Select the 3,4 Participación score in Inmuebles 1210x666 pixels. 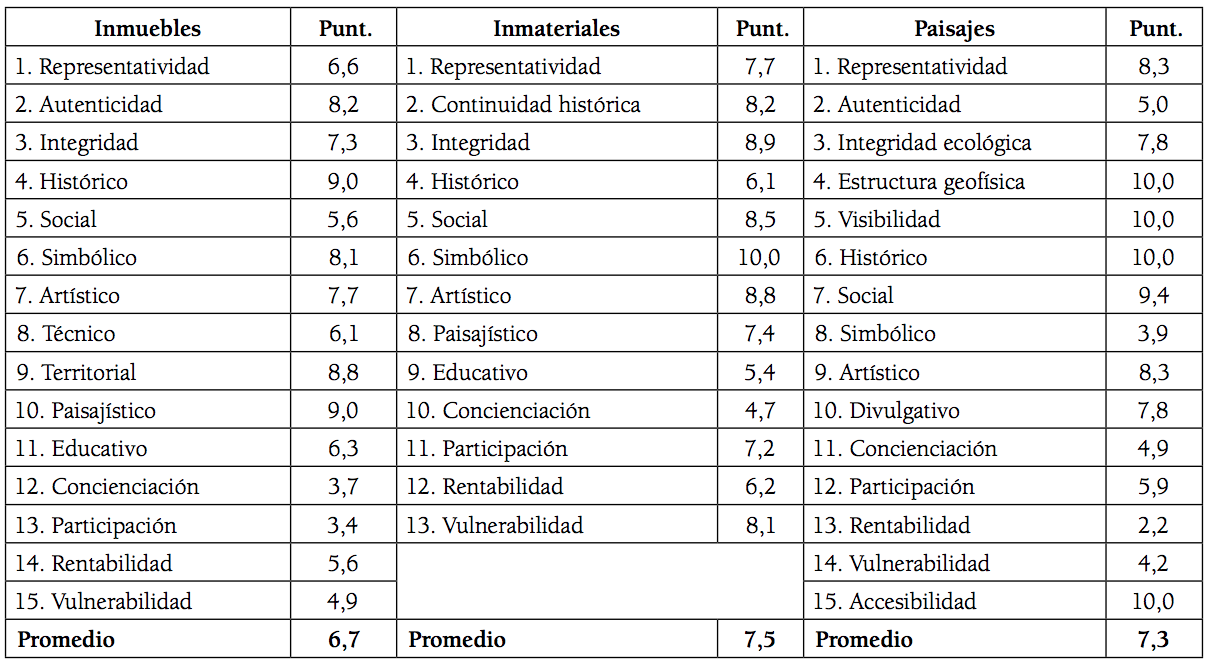[x=343, y=526]
